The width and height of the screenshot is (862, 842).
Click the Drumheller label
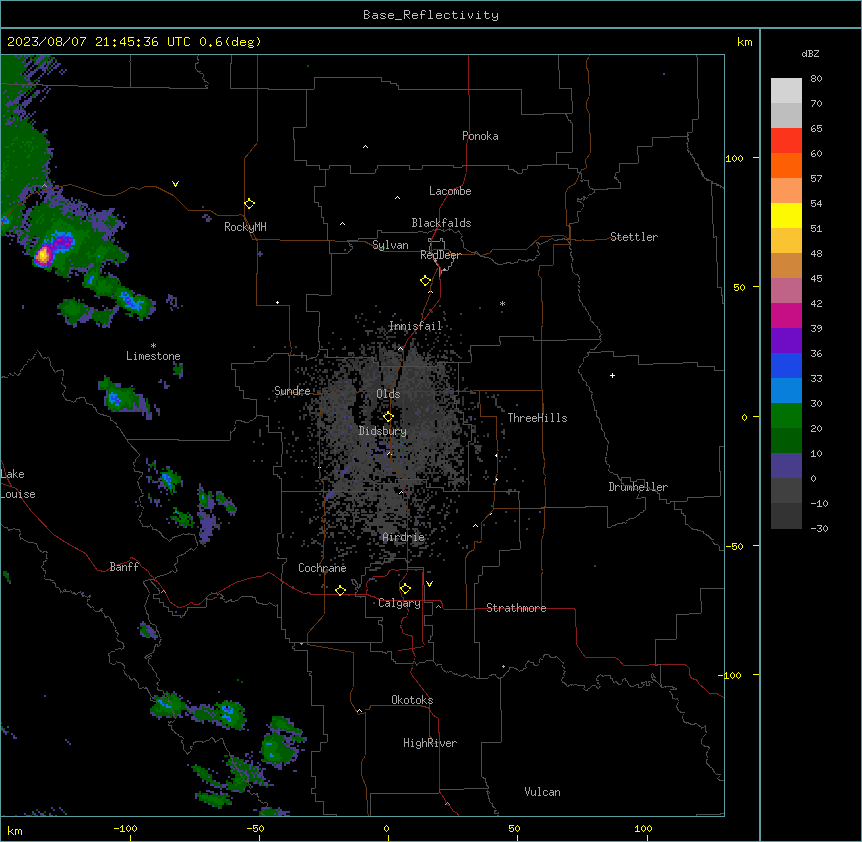pos(638,487)
